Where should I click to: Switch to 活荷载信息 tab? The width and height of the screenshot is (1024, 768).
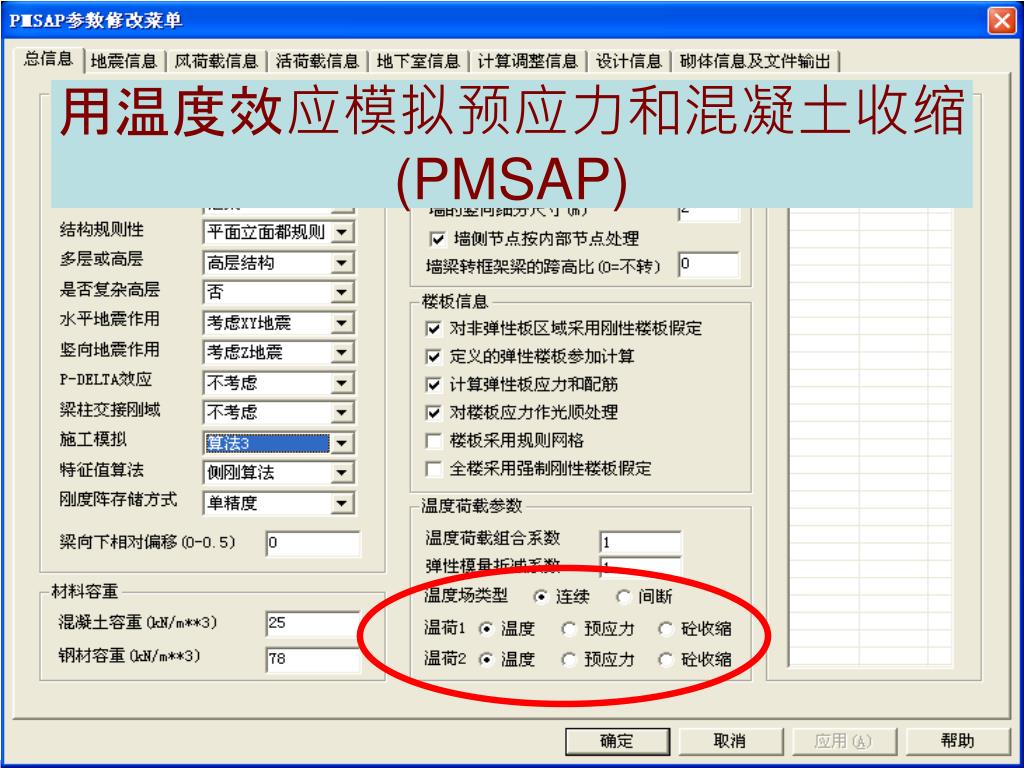tap(317, 61)
